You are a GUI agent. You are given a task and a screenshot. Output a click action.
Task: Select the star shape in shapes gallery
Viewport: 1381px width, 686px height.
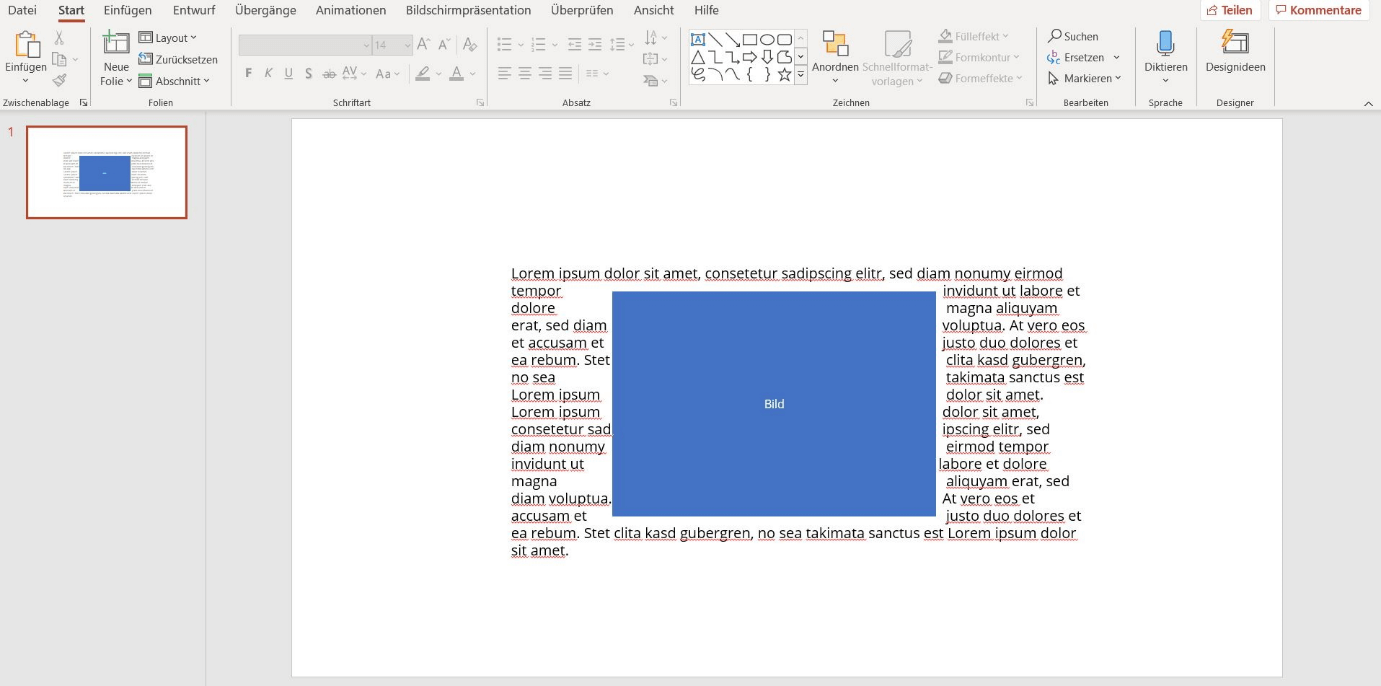[x=784, y=75]
